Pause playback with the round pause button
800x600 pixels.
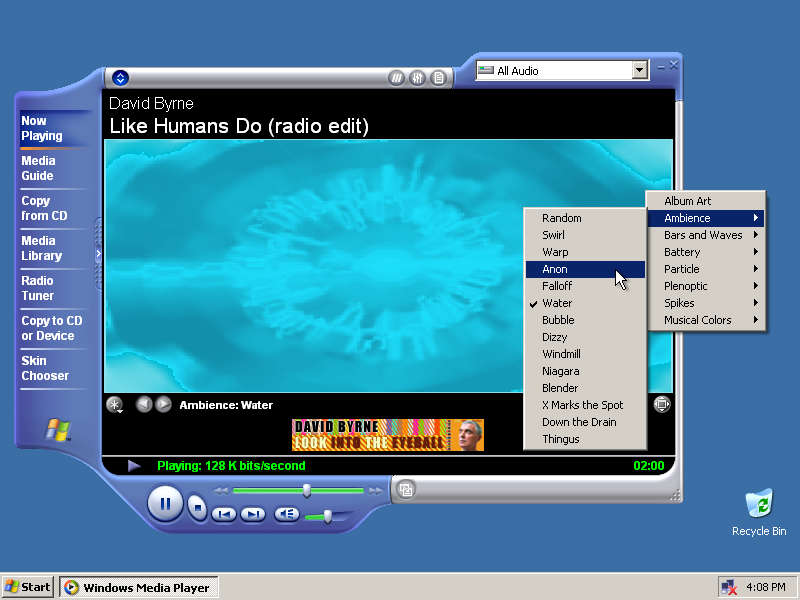(165, 503)
